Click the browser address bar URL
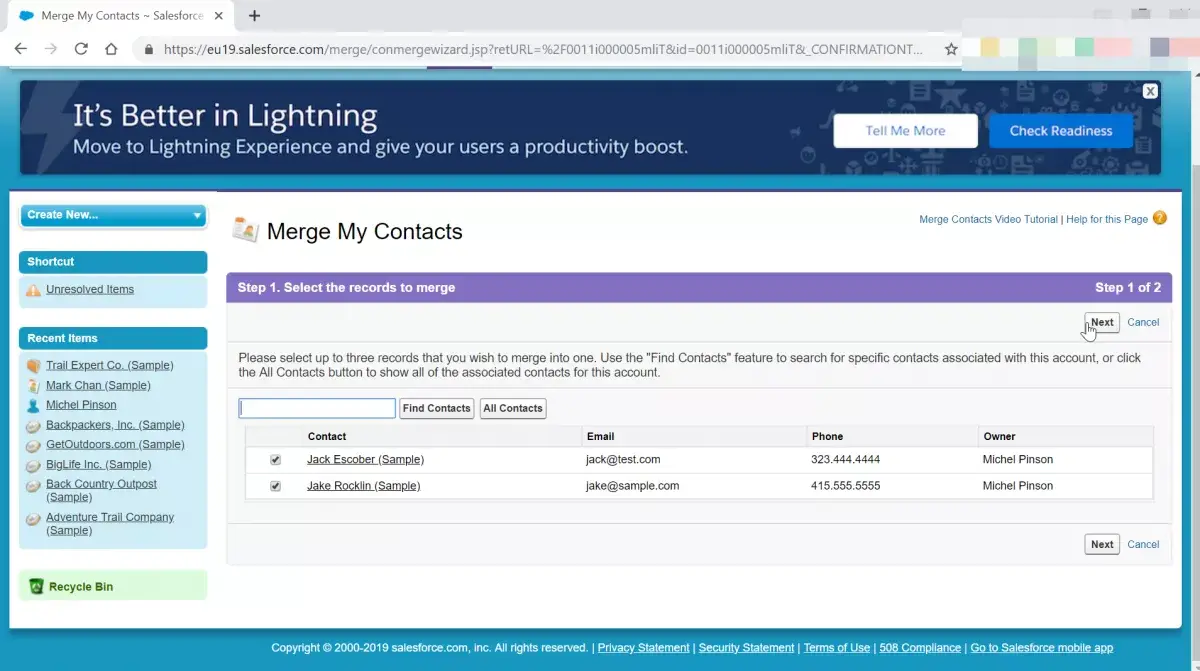The height and width of the screenshot is (671, 1200). (x=542, y=49)
